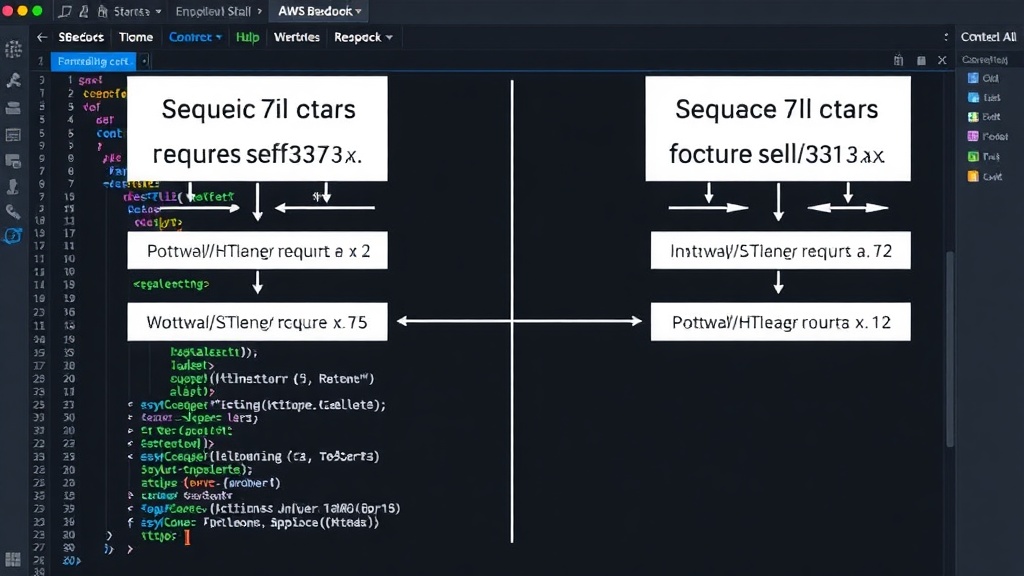Screen dimensions: 1024x576
Task: Select the 'Wottwal/STlener rcqure x.75' box
Action: (x=257, y=321)
